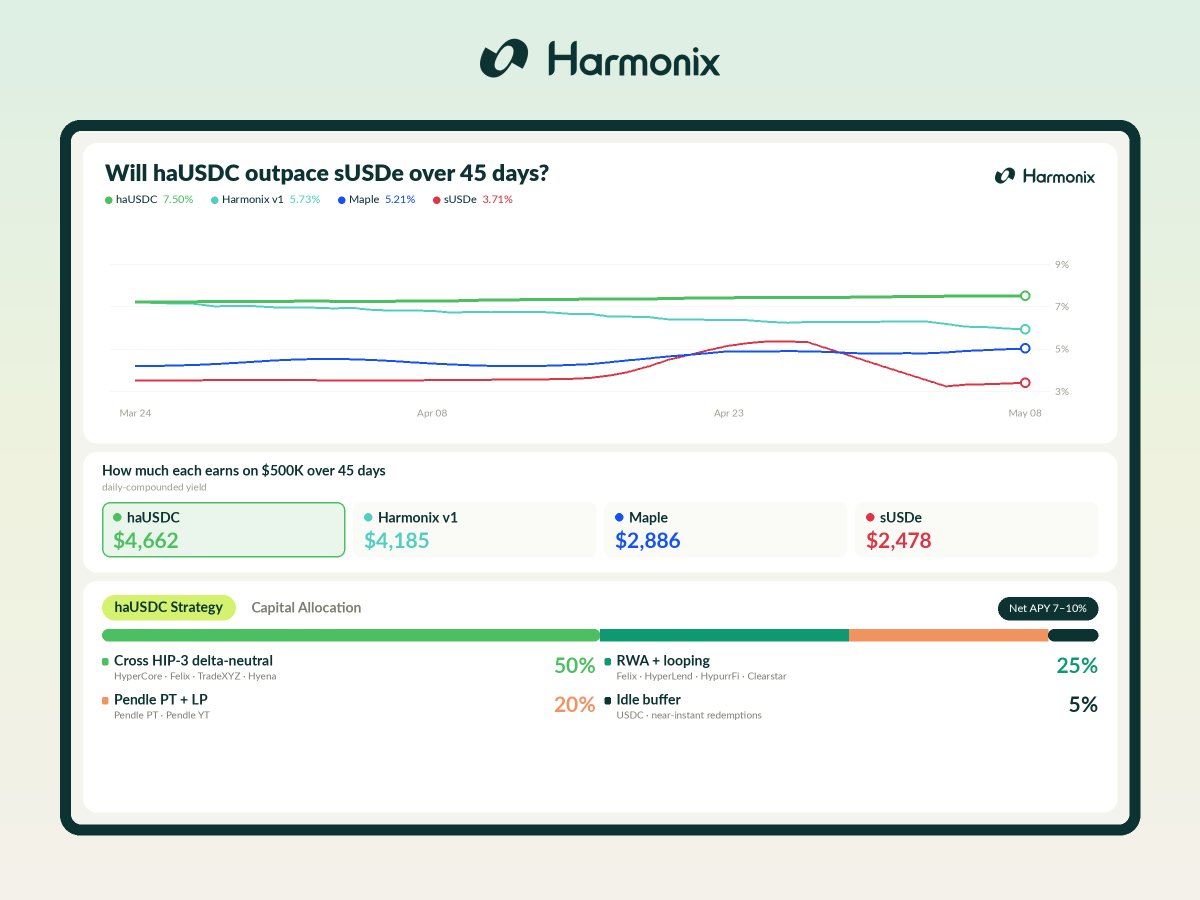Click the Harmonix v1 line end marker

point(1025,329)
